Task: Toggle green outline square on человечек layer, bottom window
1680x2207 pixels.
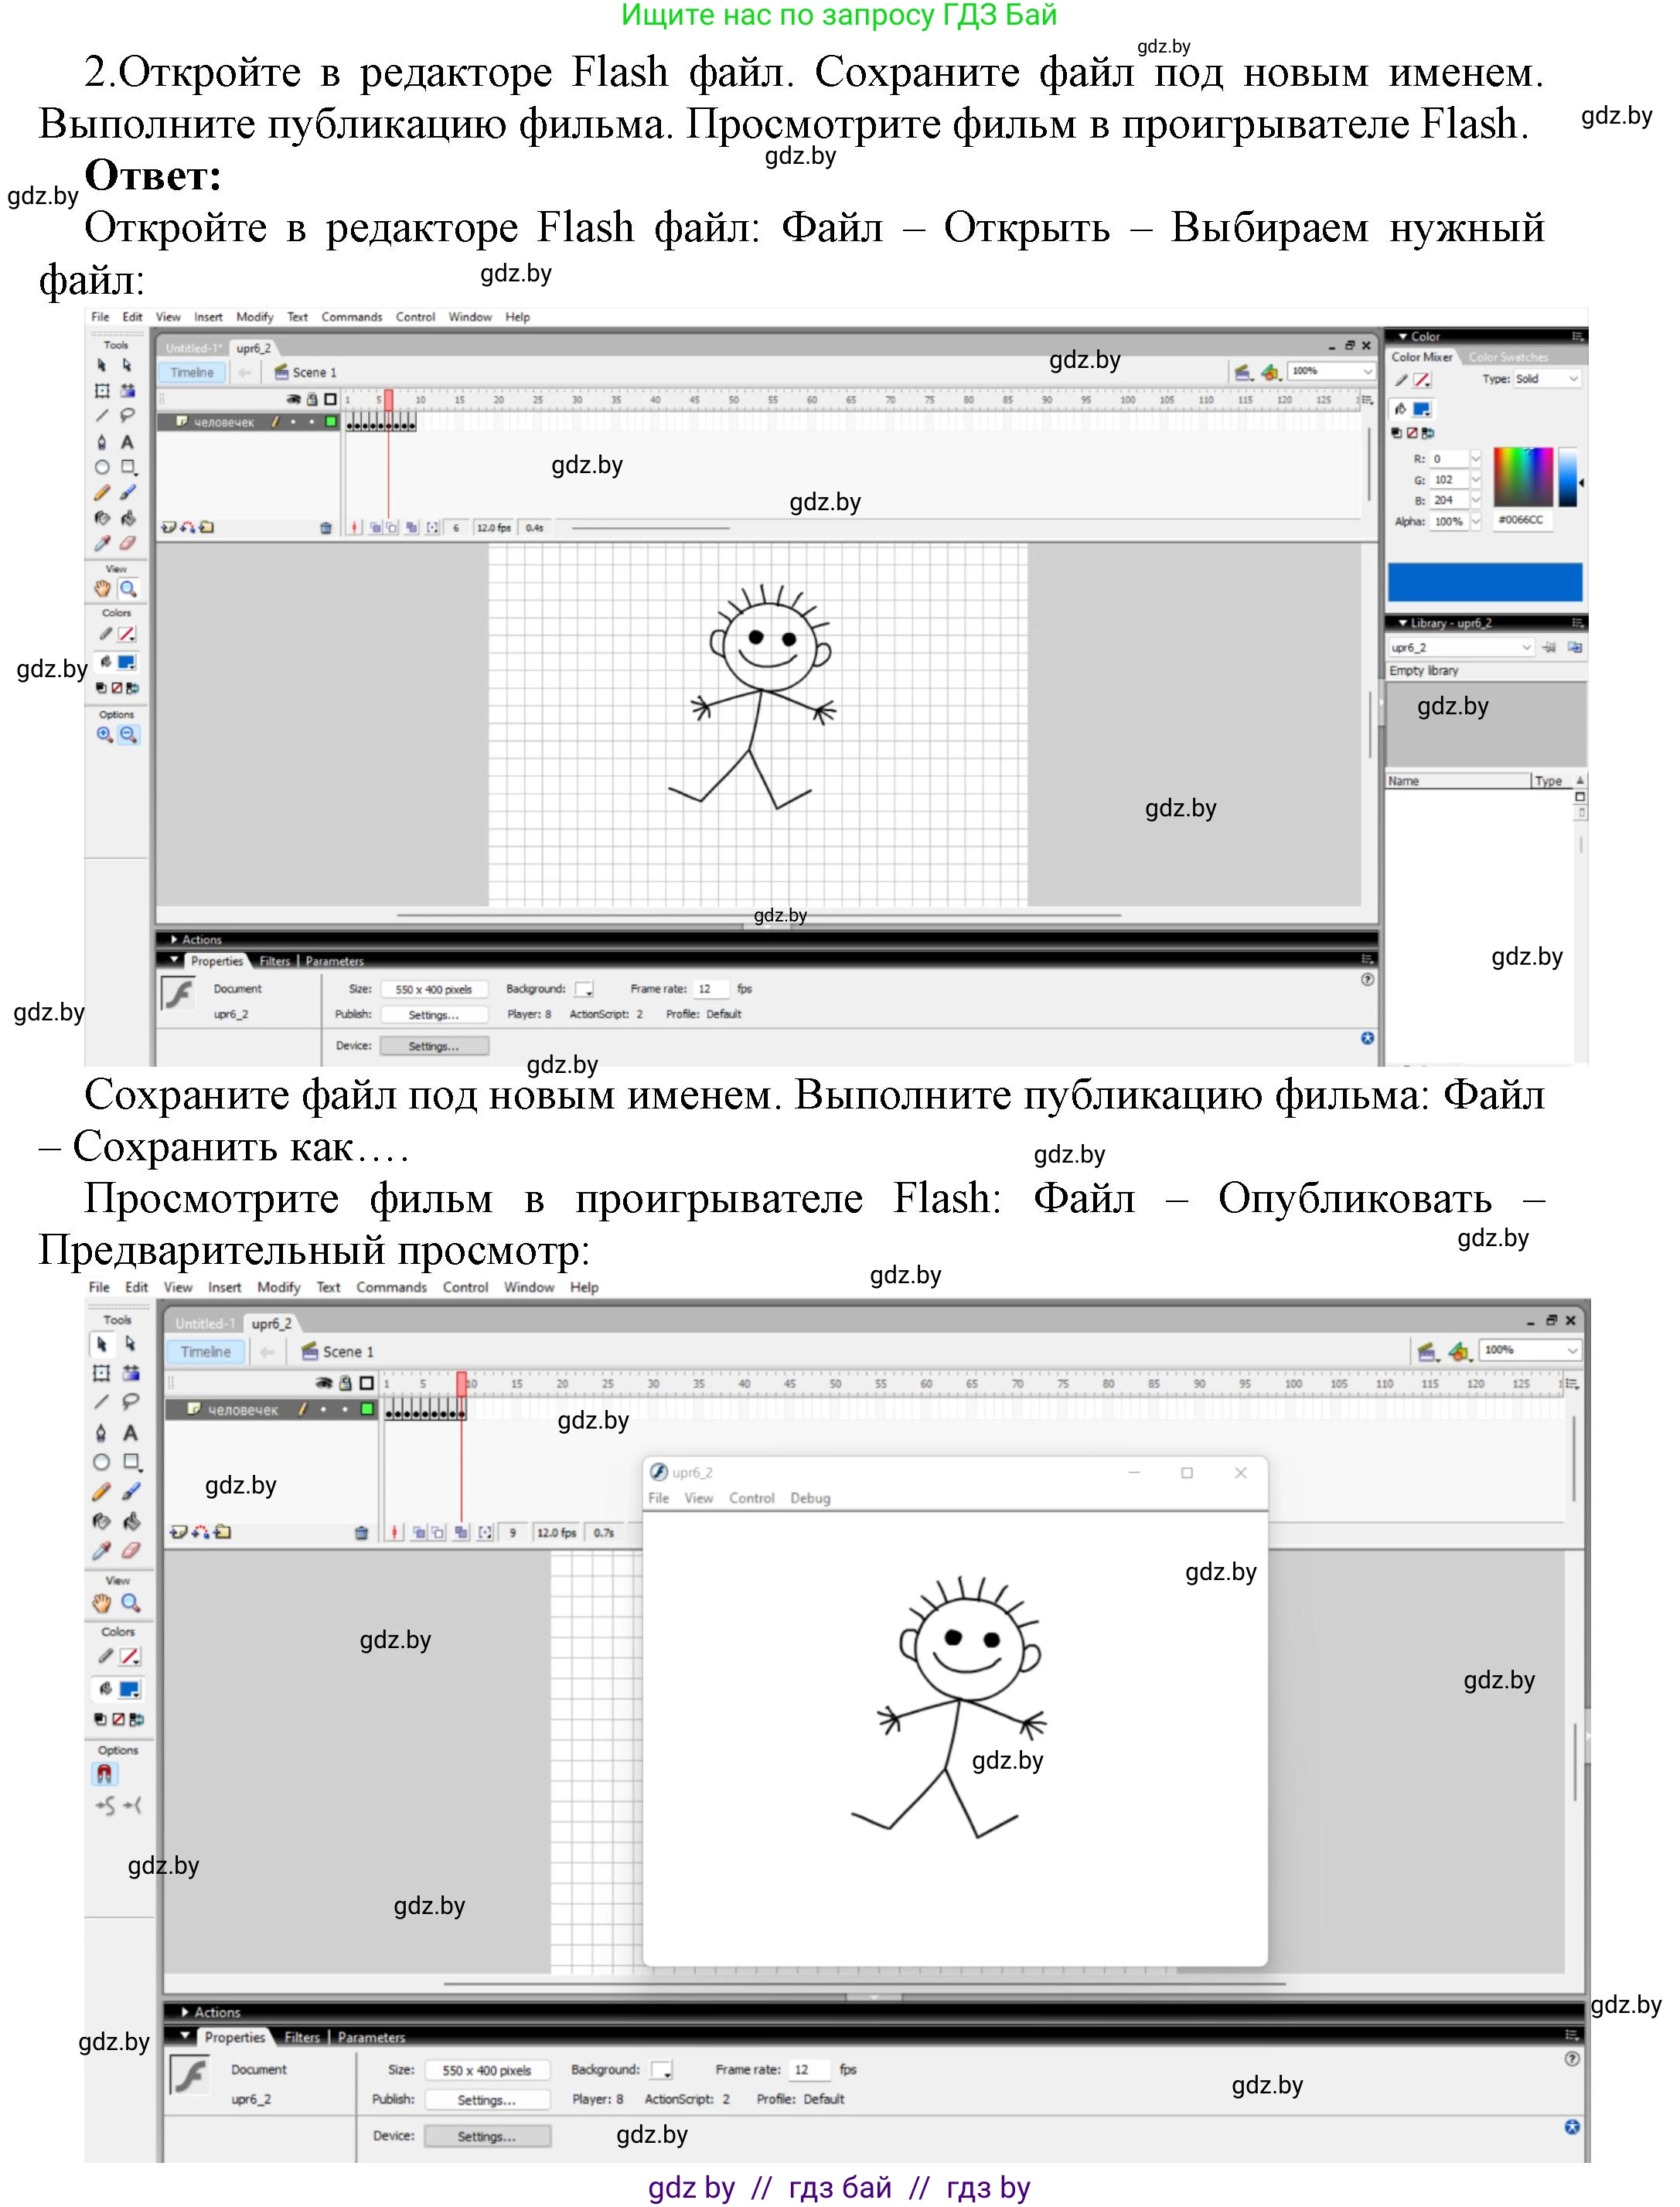Action: click(x=367, y=1409)
